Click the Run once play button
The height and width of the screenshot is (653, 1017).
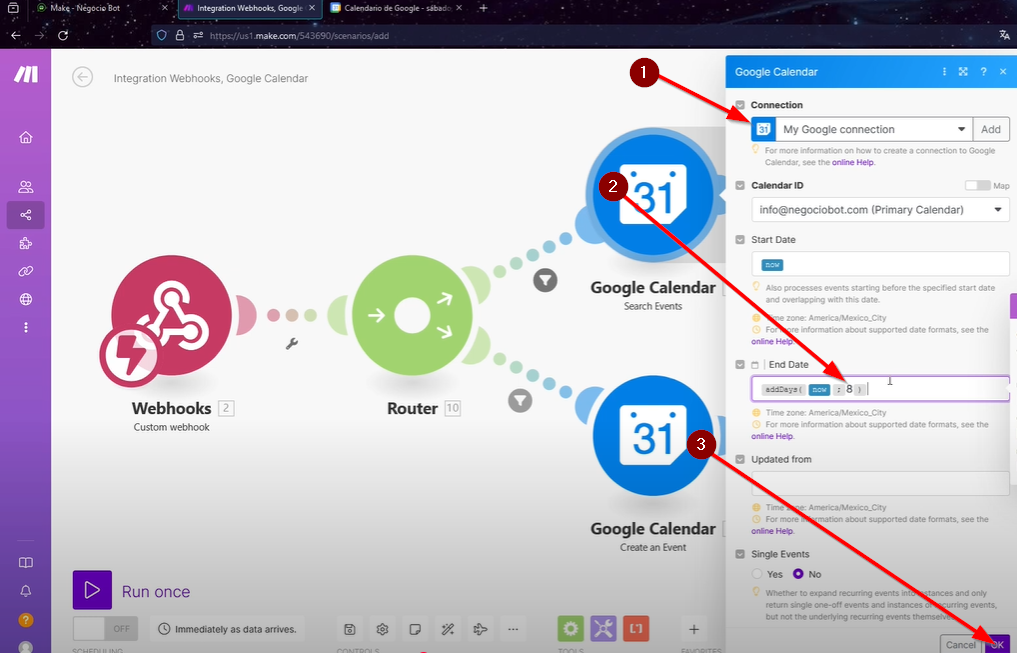92,589
